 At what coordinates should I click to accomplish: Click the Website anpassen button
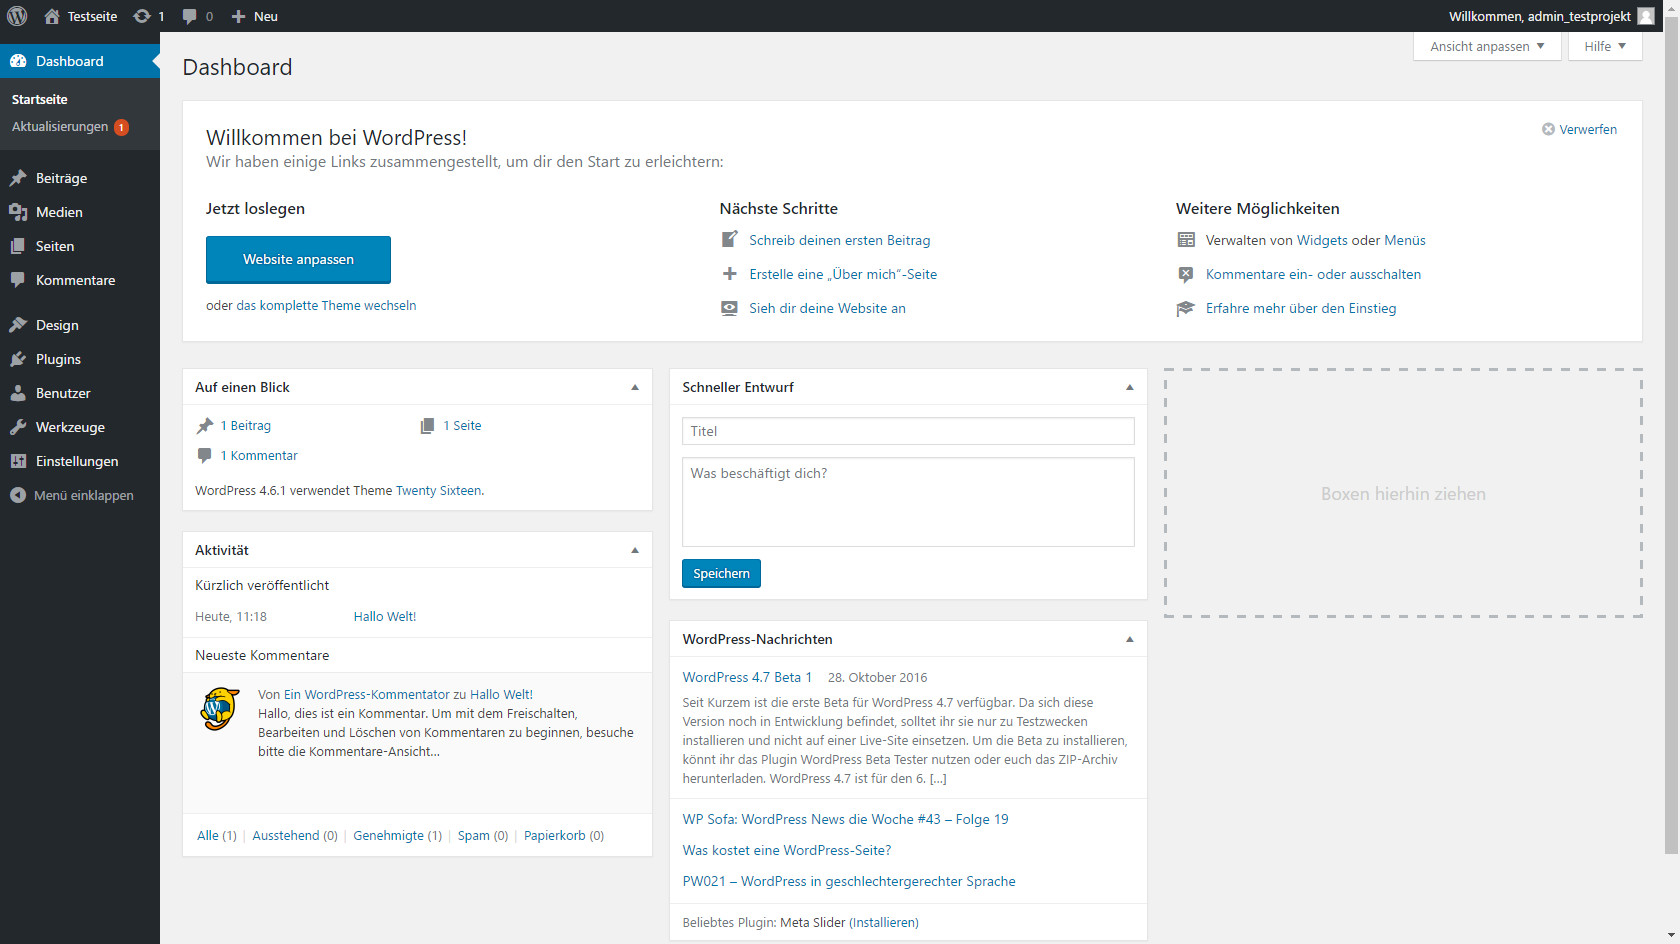pyautogui.click(x=298, y=259)
